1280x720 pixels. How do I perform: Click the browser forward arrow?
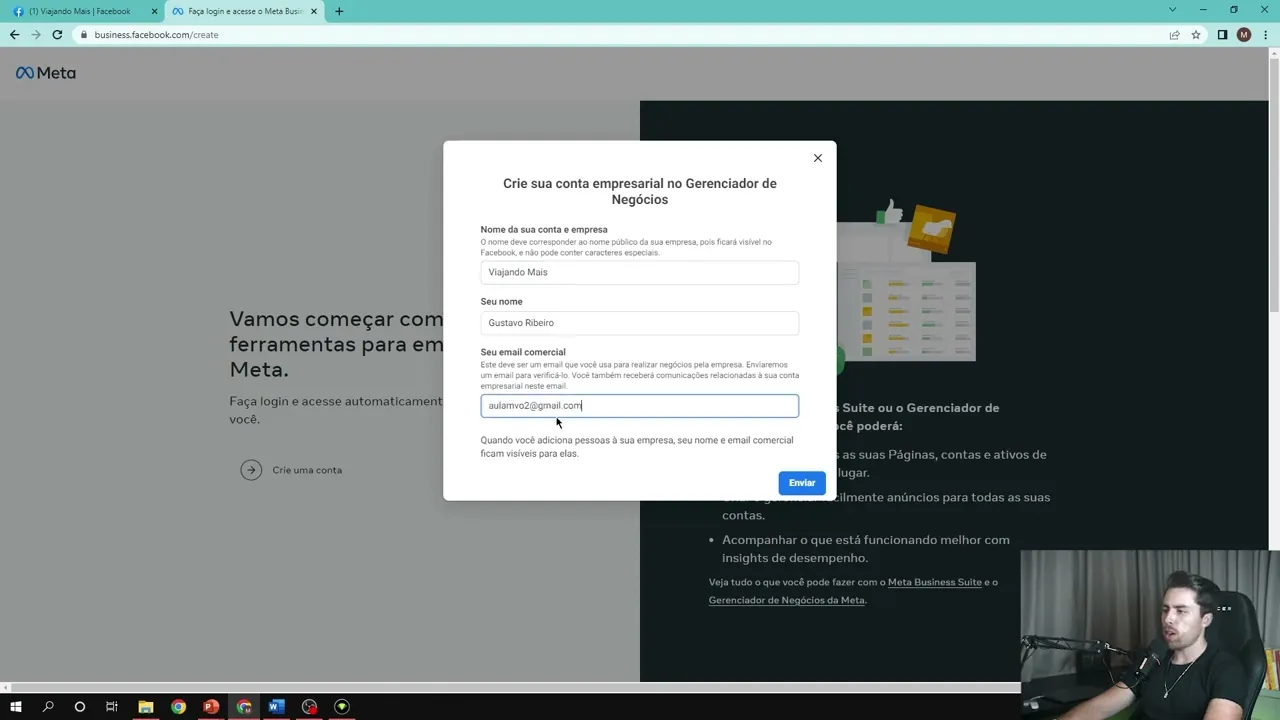pos(36,35)
